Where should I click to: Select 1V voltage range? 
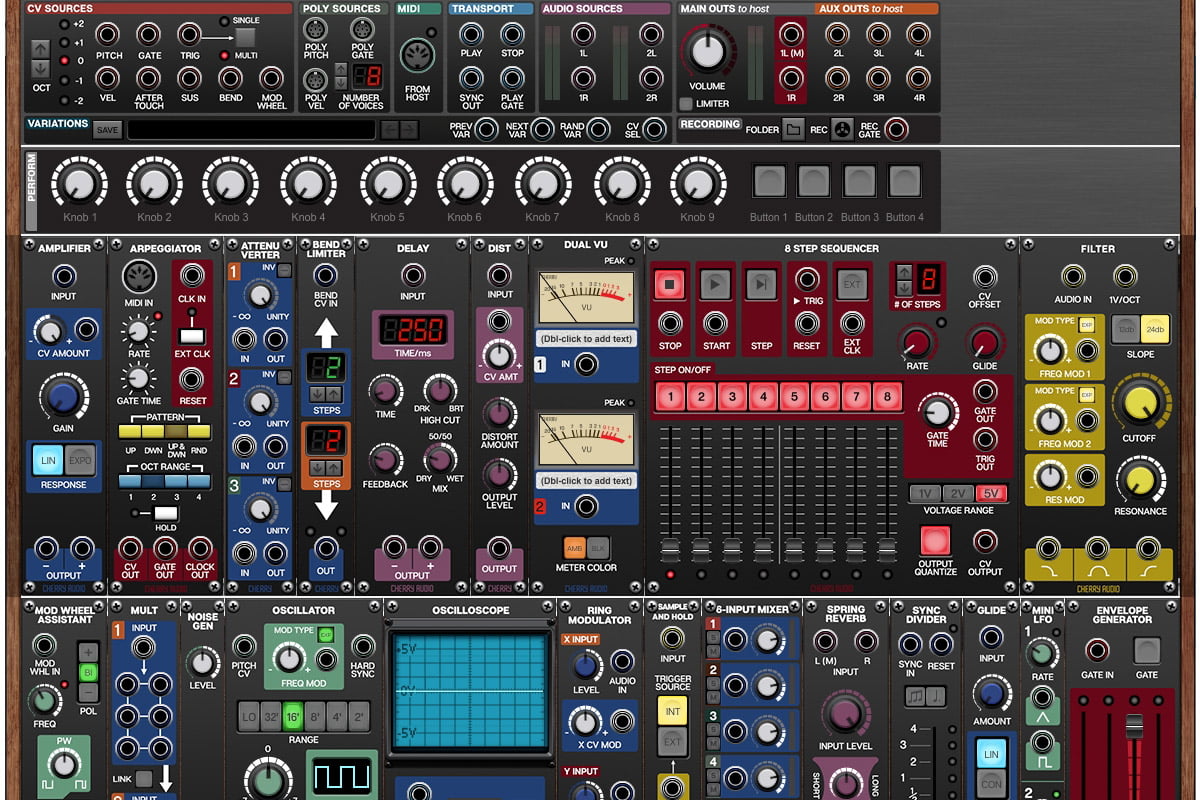coord(925,493)
